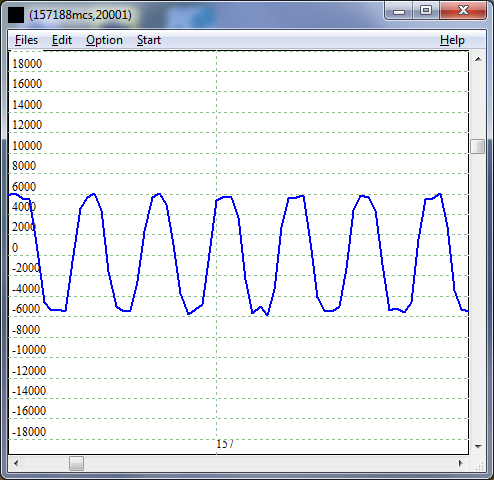Screen dimensions: 494x480
Task: Click the horizontal scrollbar thumb
Action: pos(76,463)
